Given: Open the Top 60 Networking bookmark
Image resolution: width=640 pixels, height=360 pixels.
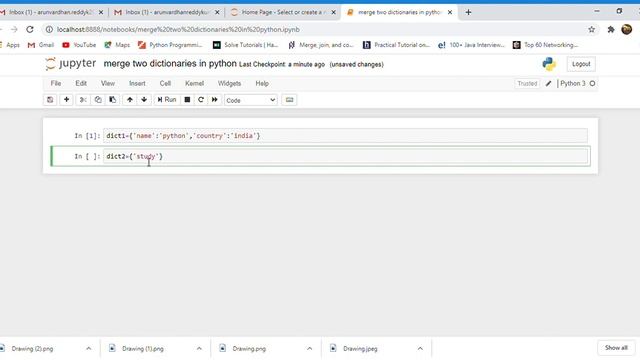Looking at the screenshot, I should (546, 45).
